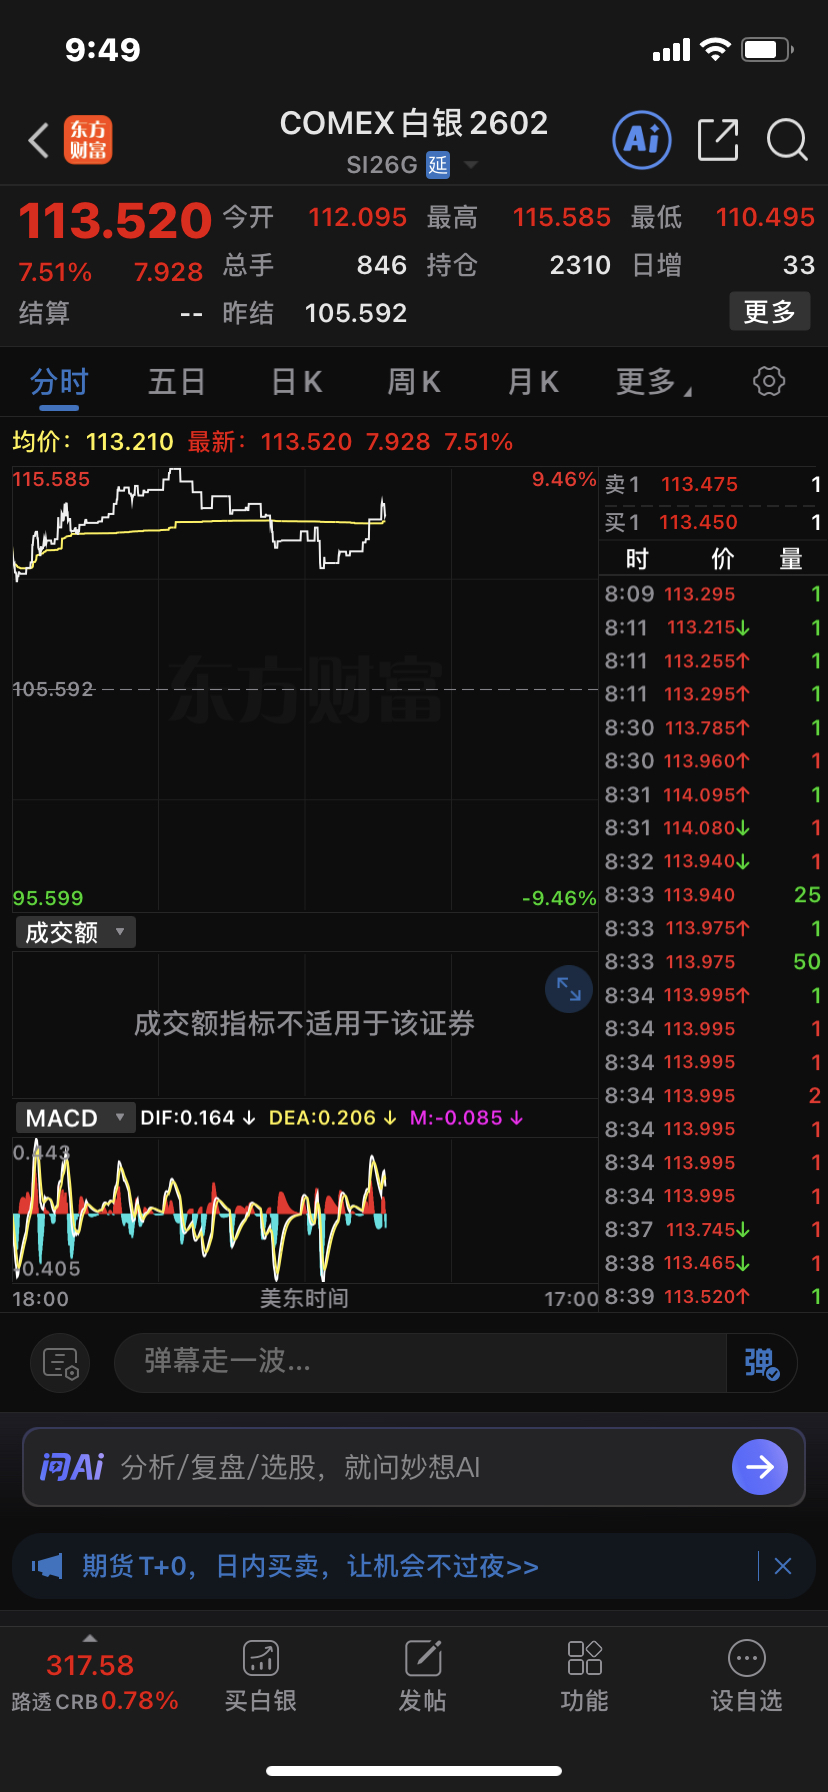Expand contract selector next to SI26G

coord(470,165)
